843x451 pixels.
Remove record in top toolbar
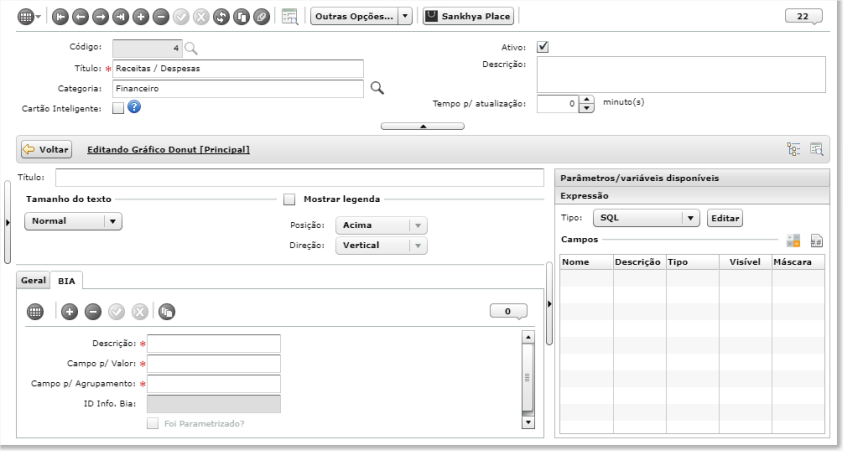(161, 17)
